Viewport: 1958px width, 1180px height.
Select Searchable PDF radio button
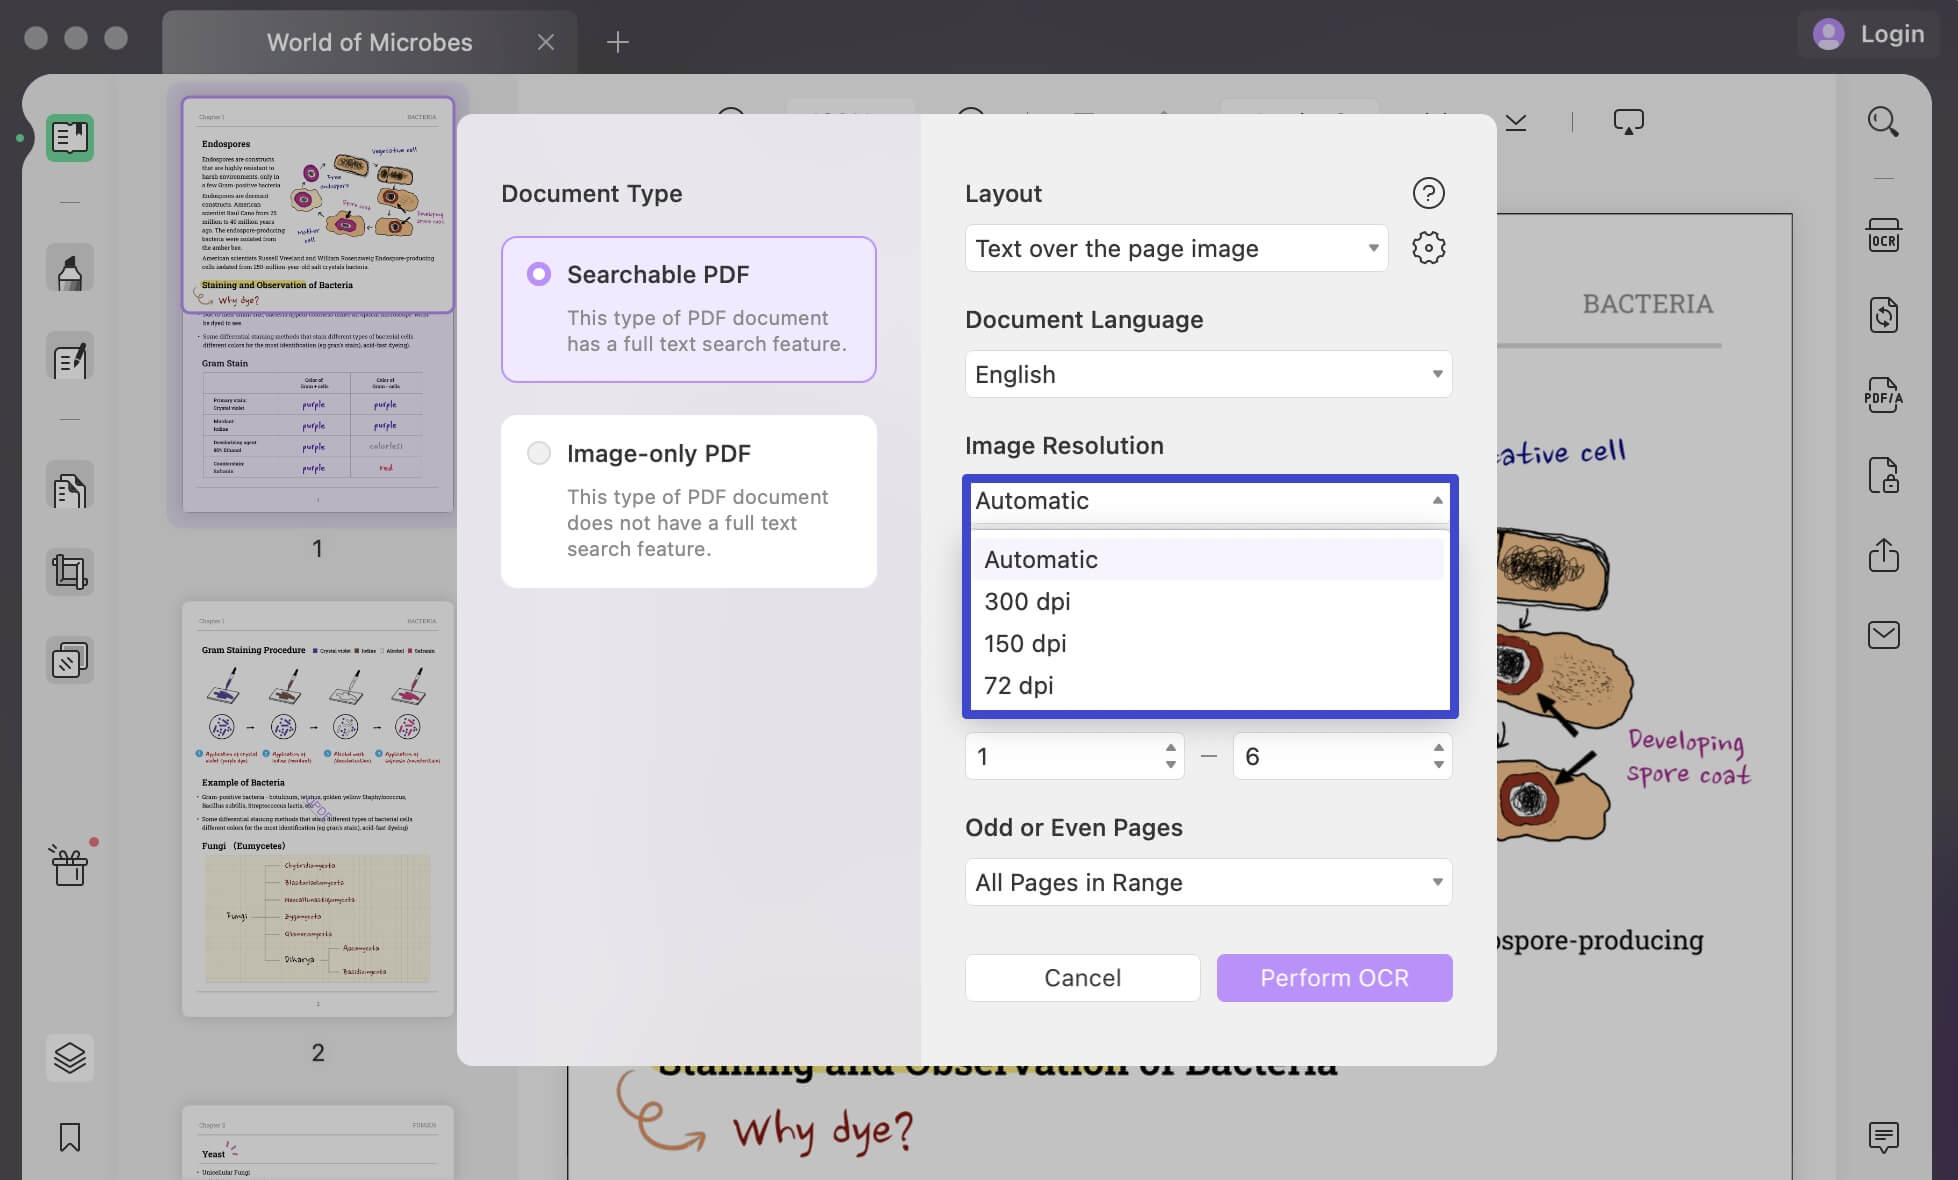(536, 275)
